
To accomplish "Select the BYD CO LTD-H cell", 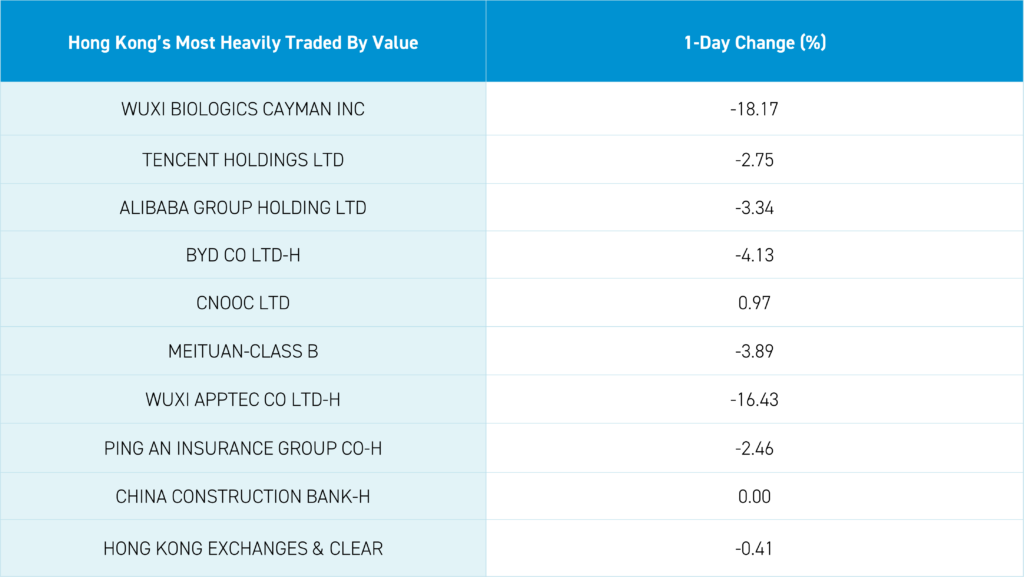I will click(x=243, y=256).
